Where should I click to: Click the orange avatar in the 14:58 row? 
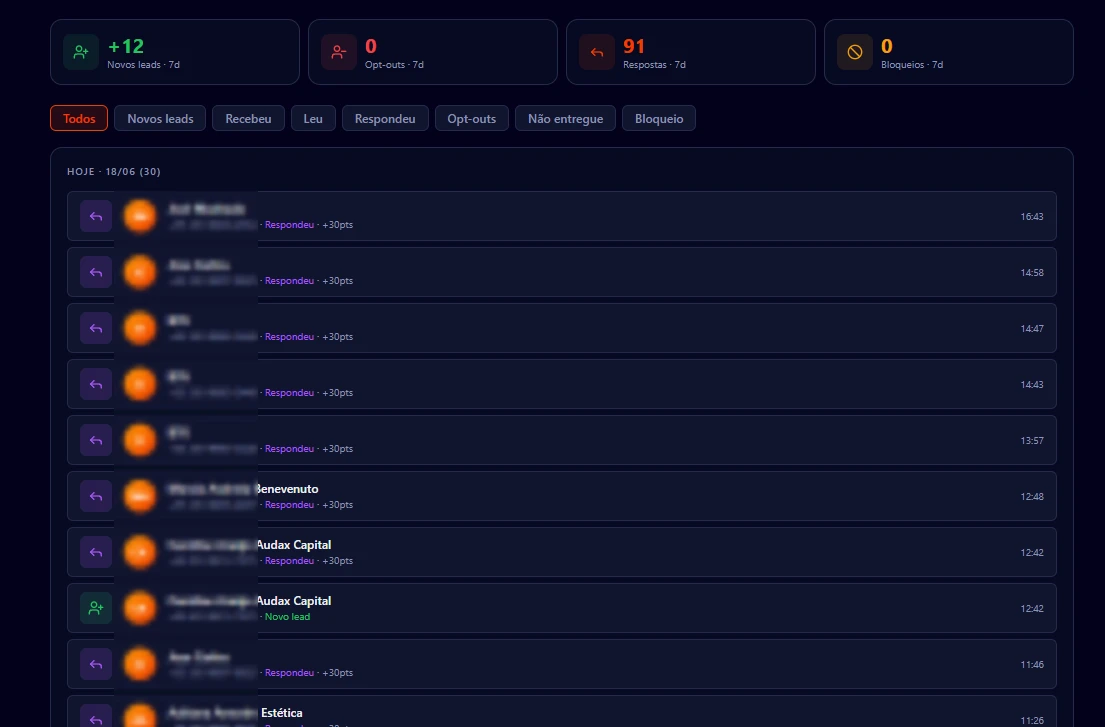pyautogui.click(x=140, y=272)
